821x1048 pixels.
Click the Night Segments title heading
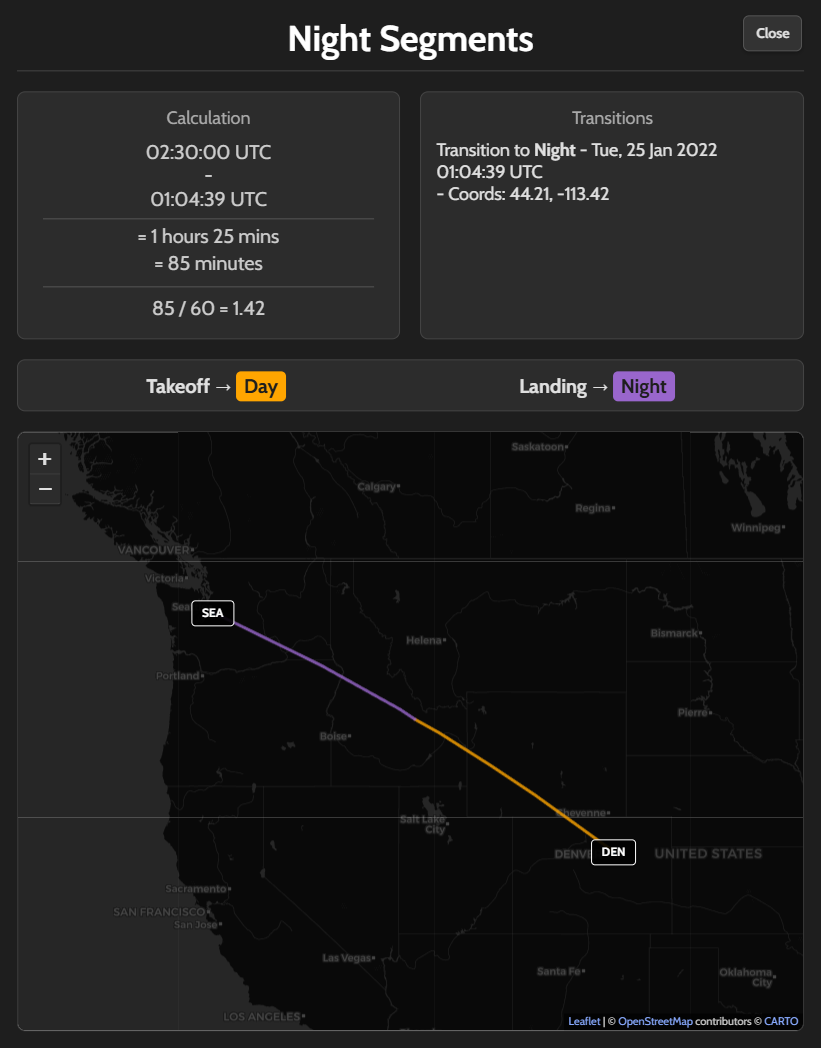410,38
